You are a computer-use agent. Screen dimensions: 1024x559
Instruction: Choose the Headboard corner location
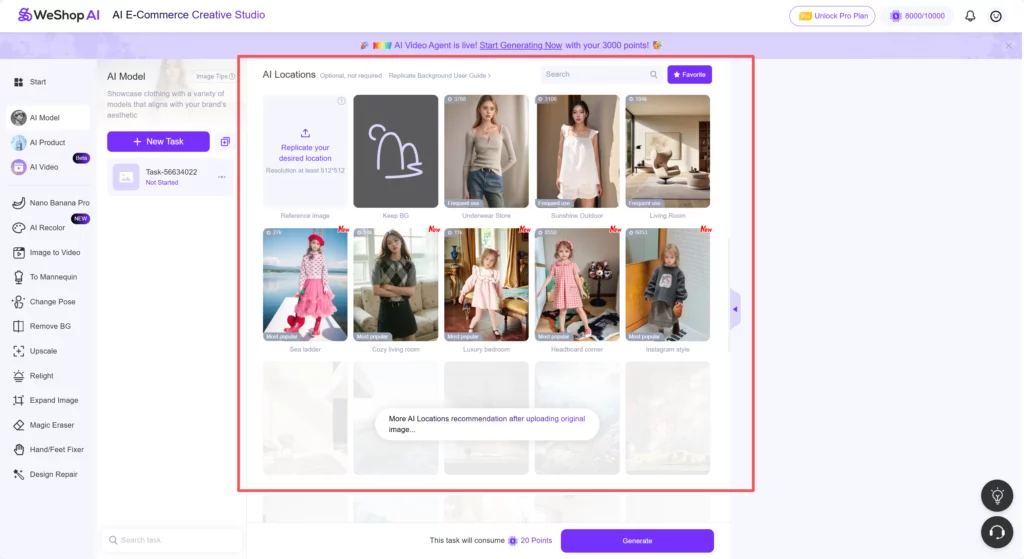pos(577,285)
